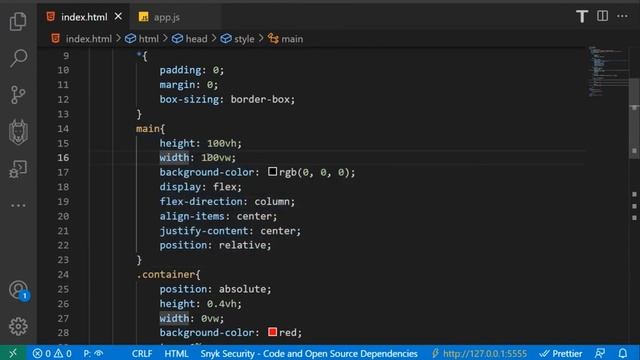Place cursor on 'position: absolute;'
Screen dimensions: 640x360
[x=215, y=289]
